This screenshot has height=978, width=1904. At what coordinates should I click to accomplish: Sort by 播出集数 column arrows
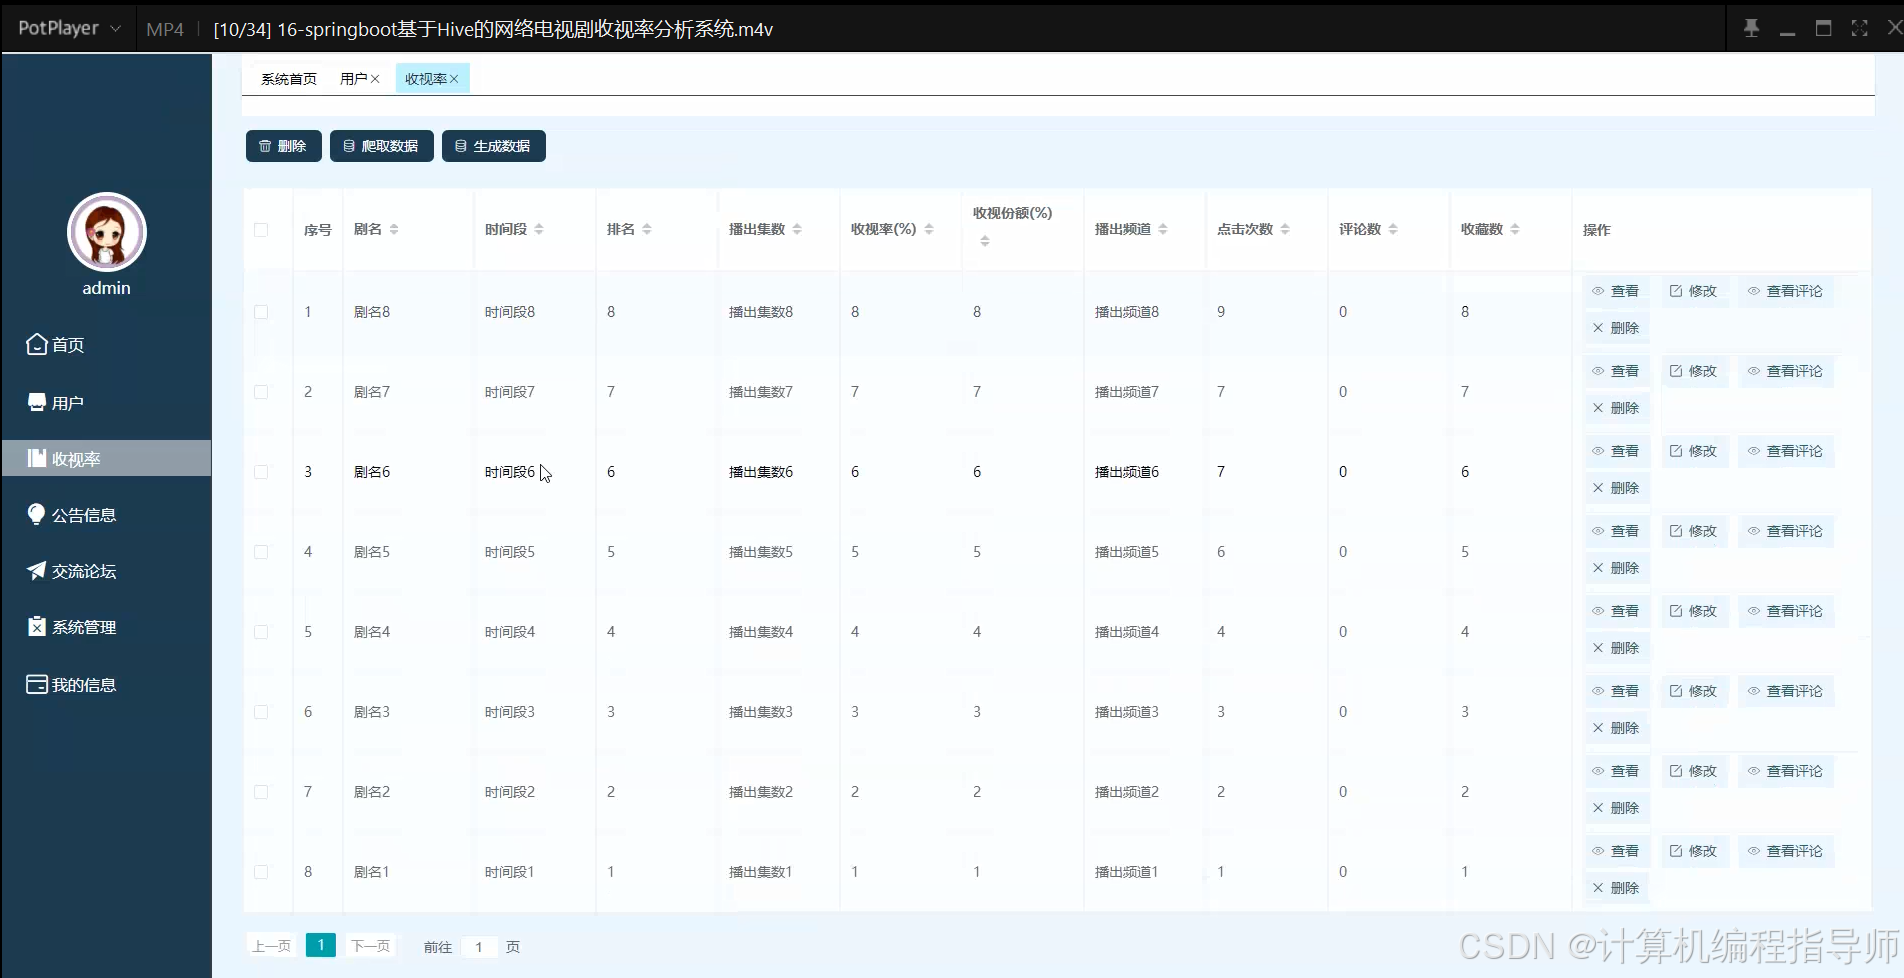point(797,229)
